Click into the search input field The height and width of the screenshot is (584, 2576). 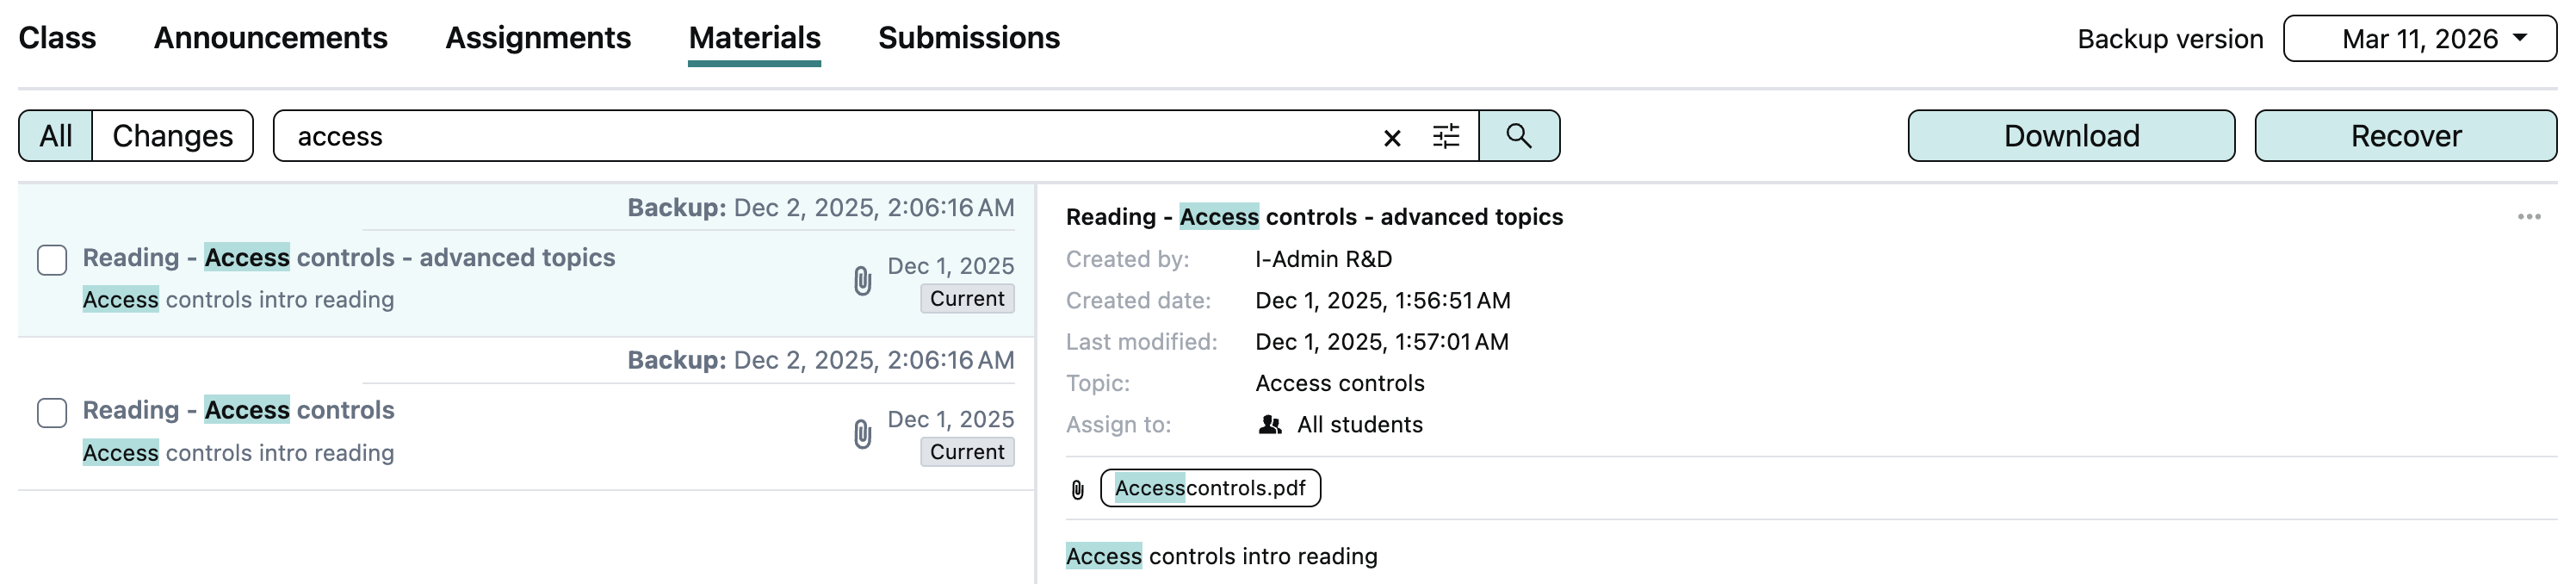[x=820, y=136]
